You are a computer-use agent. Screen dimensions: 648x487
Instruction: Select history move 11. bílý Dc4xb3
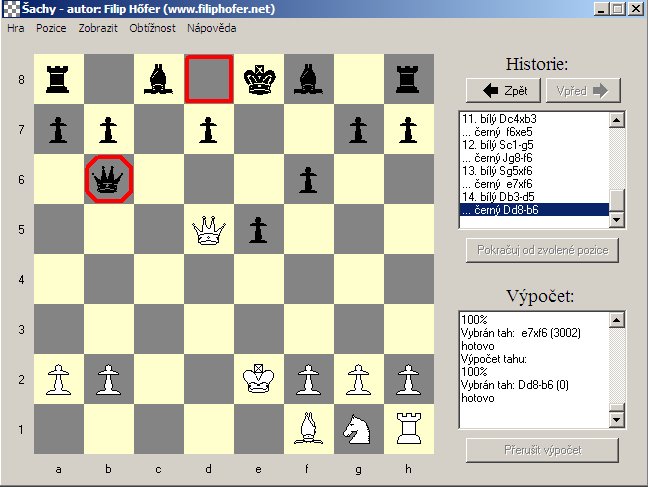point(534,119)
